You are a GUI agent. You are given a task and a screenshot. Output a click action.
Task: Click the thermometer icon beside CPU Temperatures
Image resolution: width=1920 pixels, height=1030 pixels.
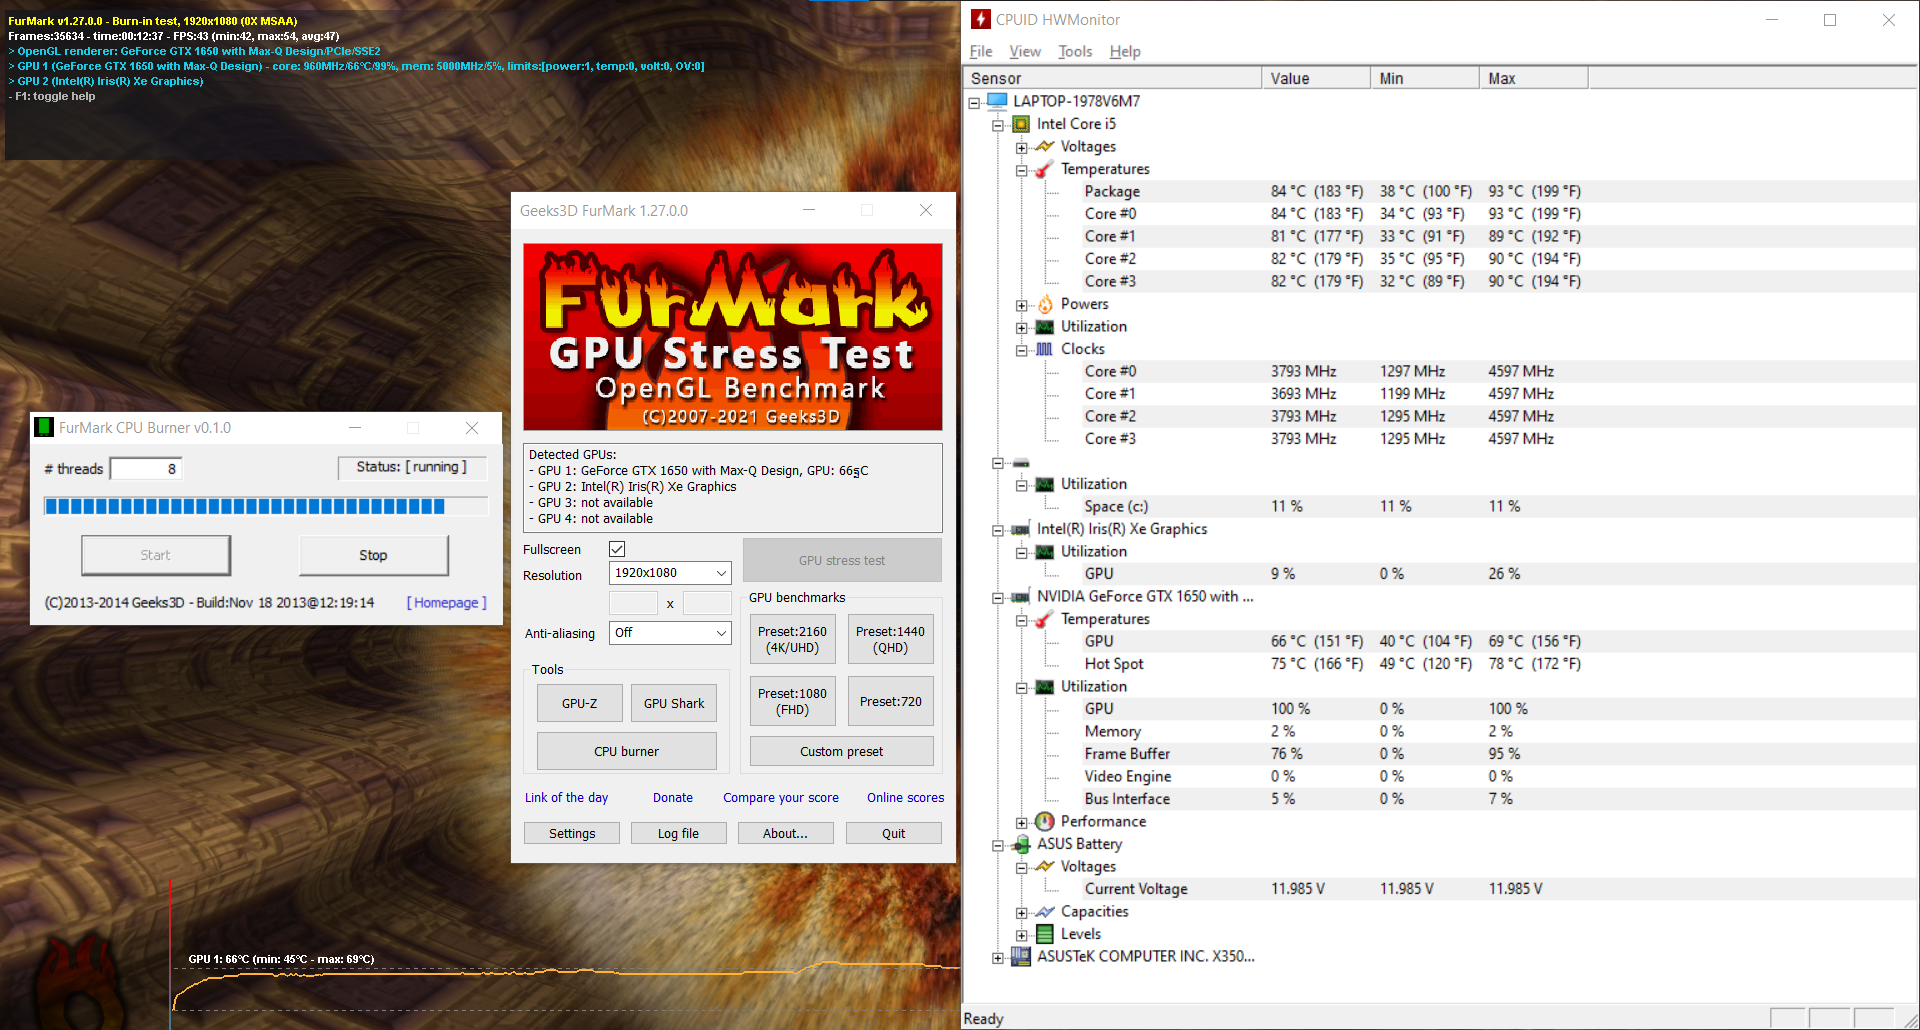(x=1045, y=169)
